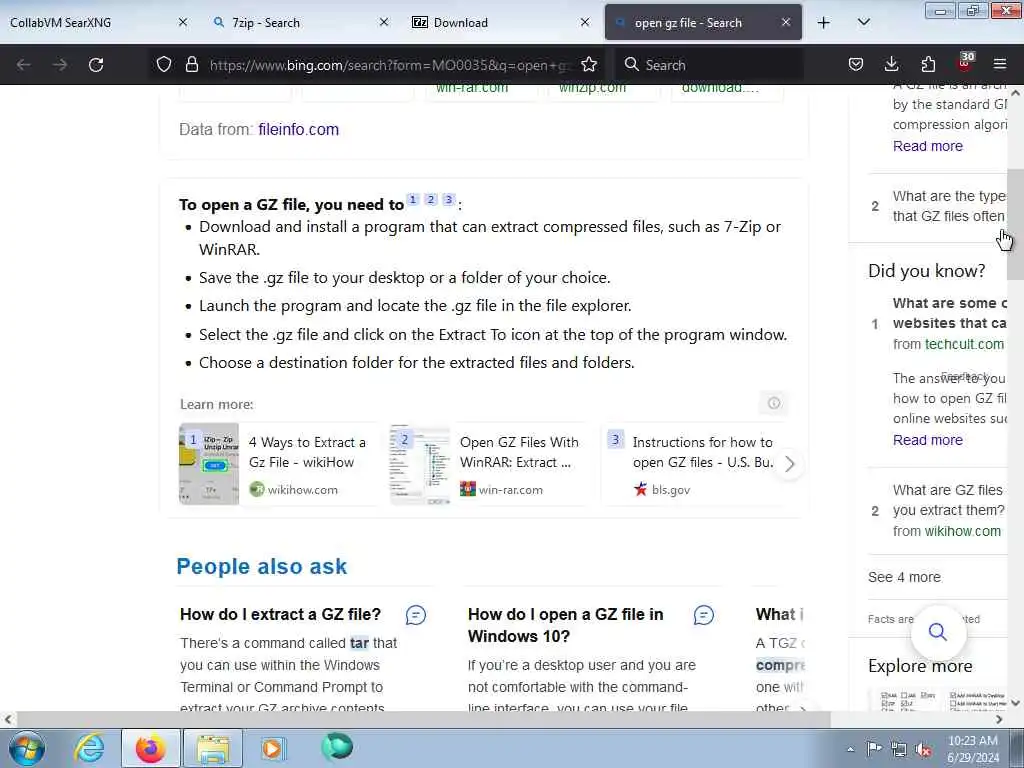Click Read more under the techcult answer
The width and height of the screenshot is (1024, 768).
point(927,440)
